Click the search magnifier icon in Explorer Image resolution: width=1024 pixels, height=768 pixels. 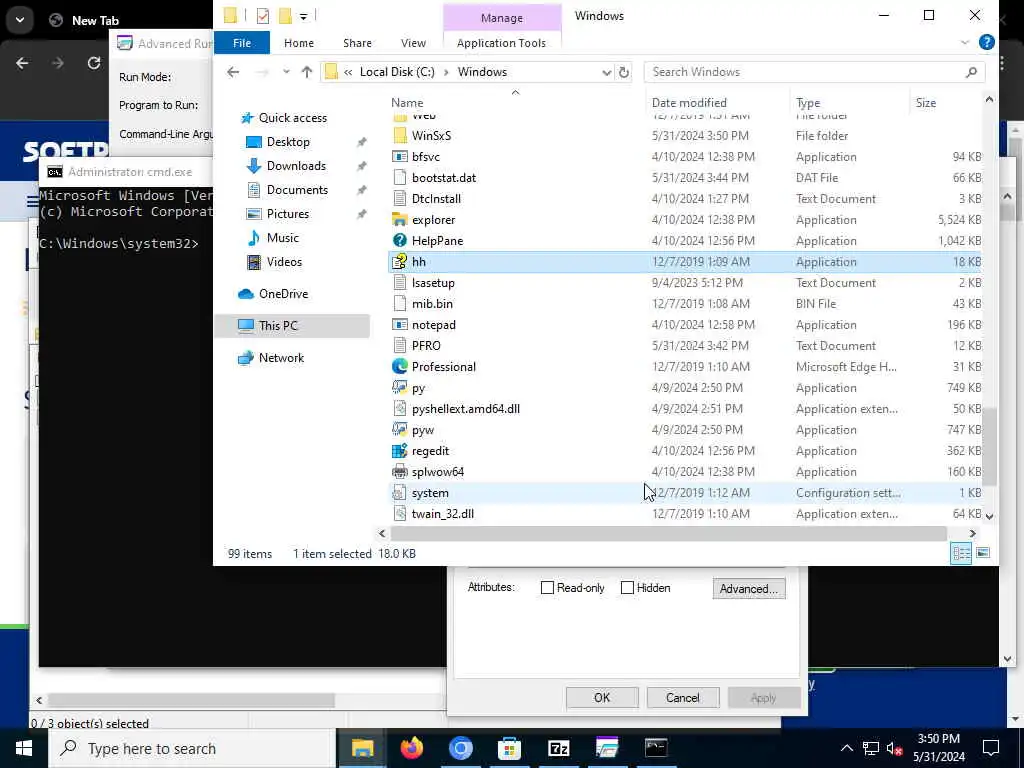[x=971, y=72]
